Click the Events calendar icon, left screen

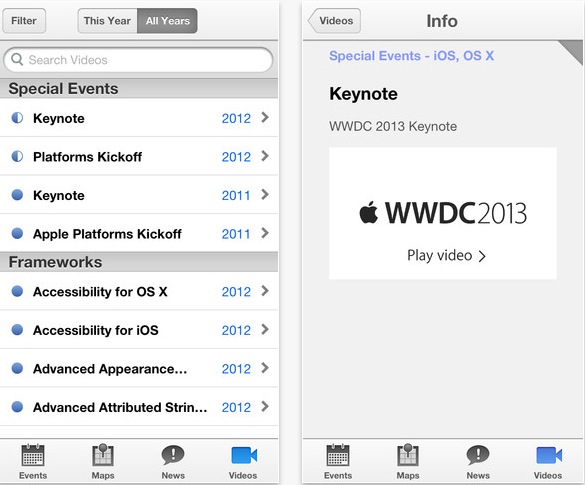[33, 455]
